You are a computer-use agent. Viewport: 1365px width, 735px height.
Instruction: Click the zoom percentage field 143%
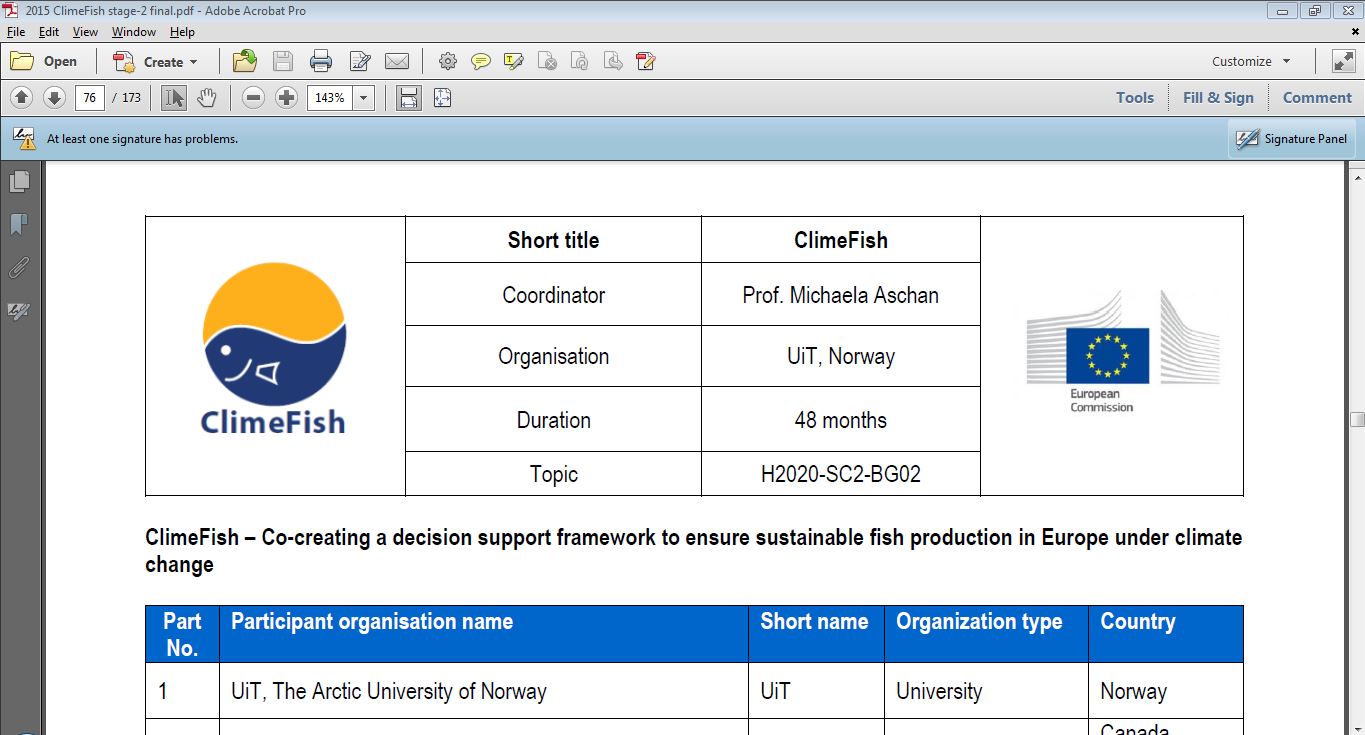[330, 98]
